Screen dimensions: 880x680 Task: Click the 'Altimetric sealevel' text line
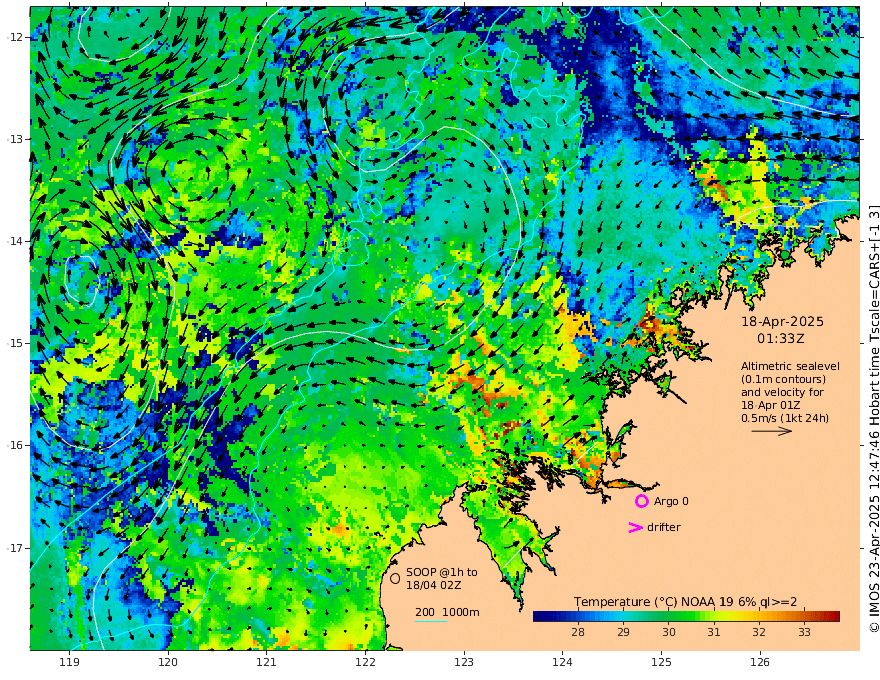[790, 366]
